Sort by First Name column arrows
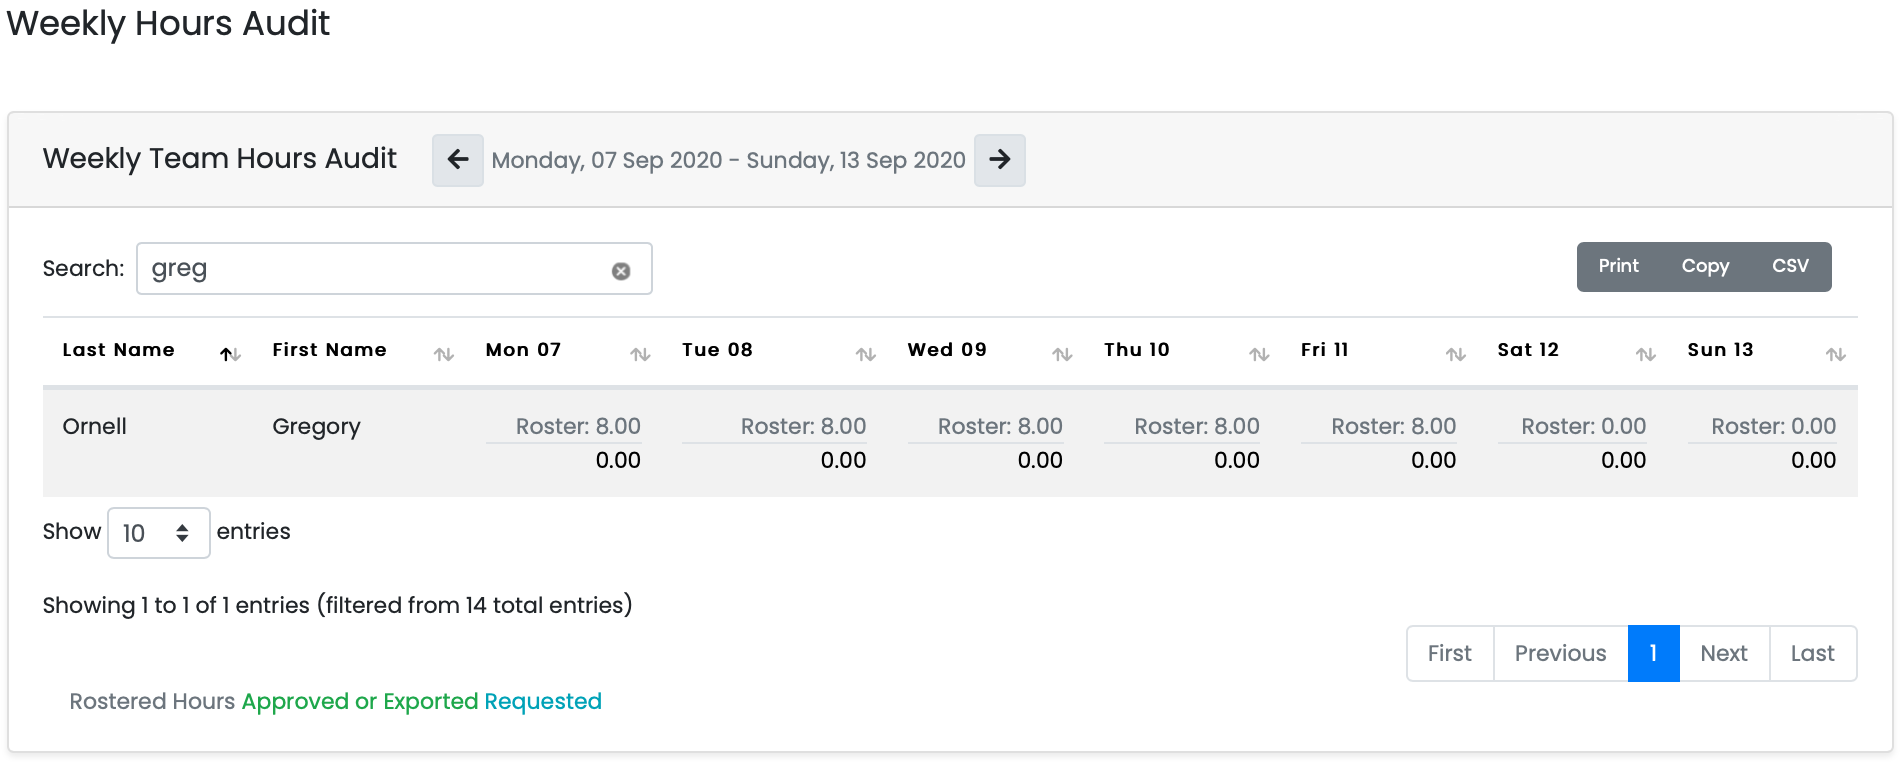 click(x=443, y=354)
